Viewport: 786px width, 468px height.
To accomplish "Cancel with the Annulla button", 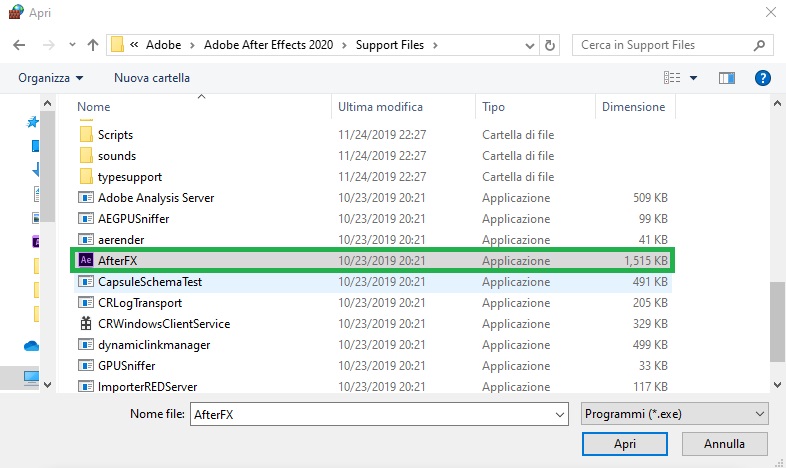I will click(x=724, y=444).
